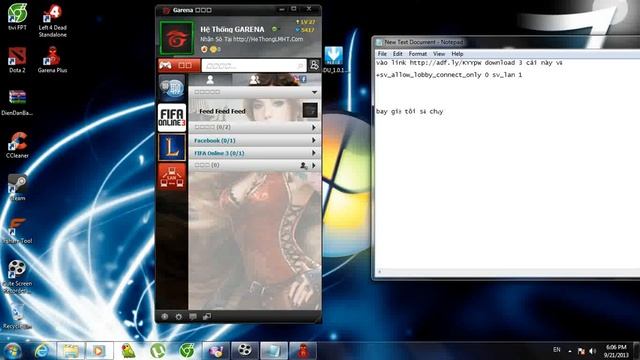Open the film reel recorder taskbar button
The width and height of the screenshot is (640, 360).
click(244, 351)
